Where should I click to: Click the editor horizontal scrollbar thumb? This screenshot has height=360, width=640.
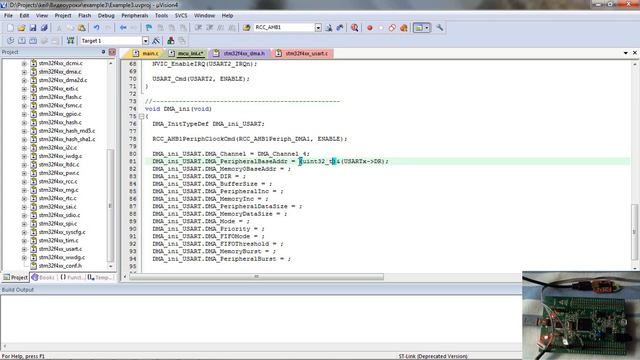coord(256,277)
